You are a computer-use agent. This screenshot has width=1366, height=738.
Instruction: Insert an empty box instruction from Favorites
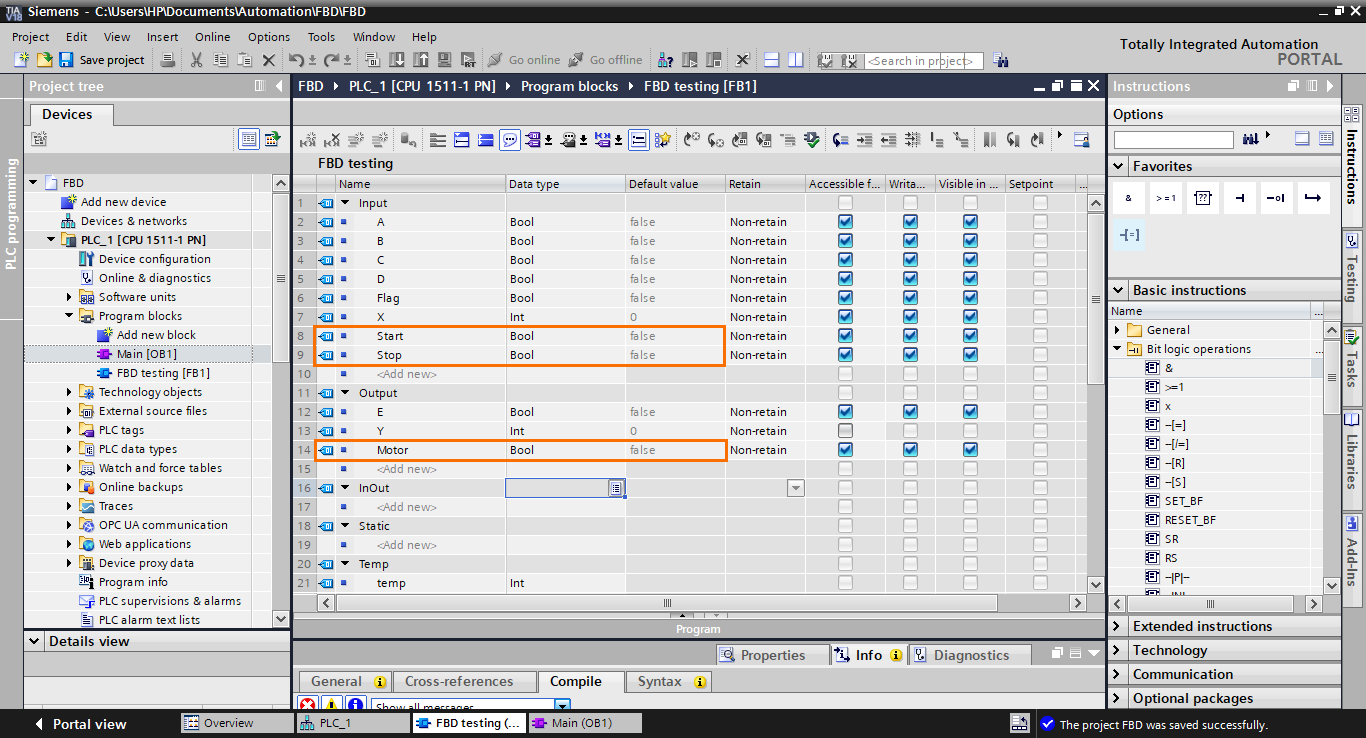1202,197
